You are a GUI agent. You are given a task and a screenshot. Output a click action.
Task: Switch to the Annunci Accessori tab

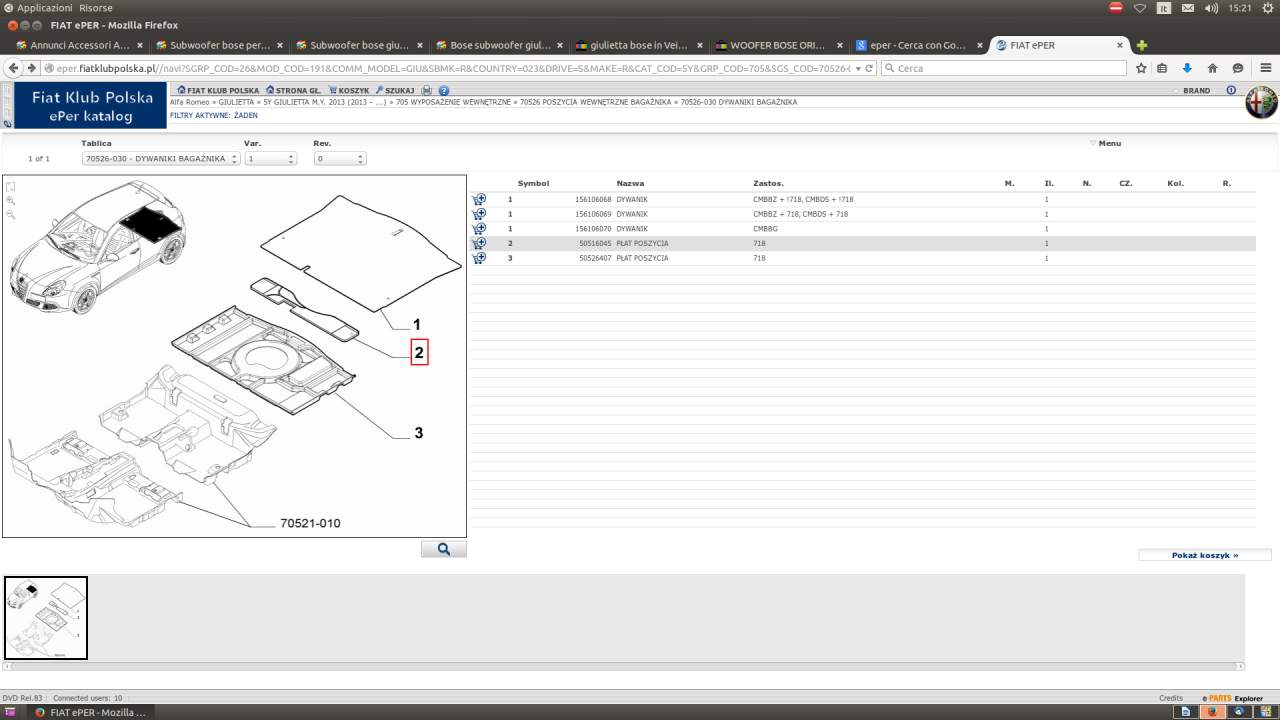(x=80, y=45)
